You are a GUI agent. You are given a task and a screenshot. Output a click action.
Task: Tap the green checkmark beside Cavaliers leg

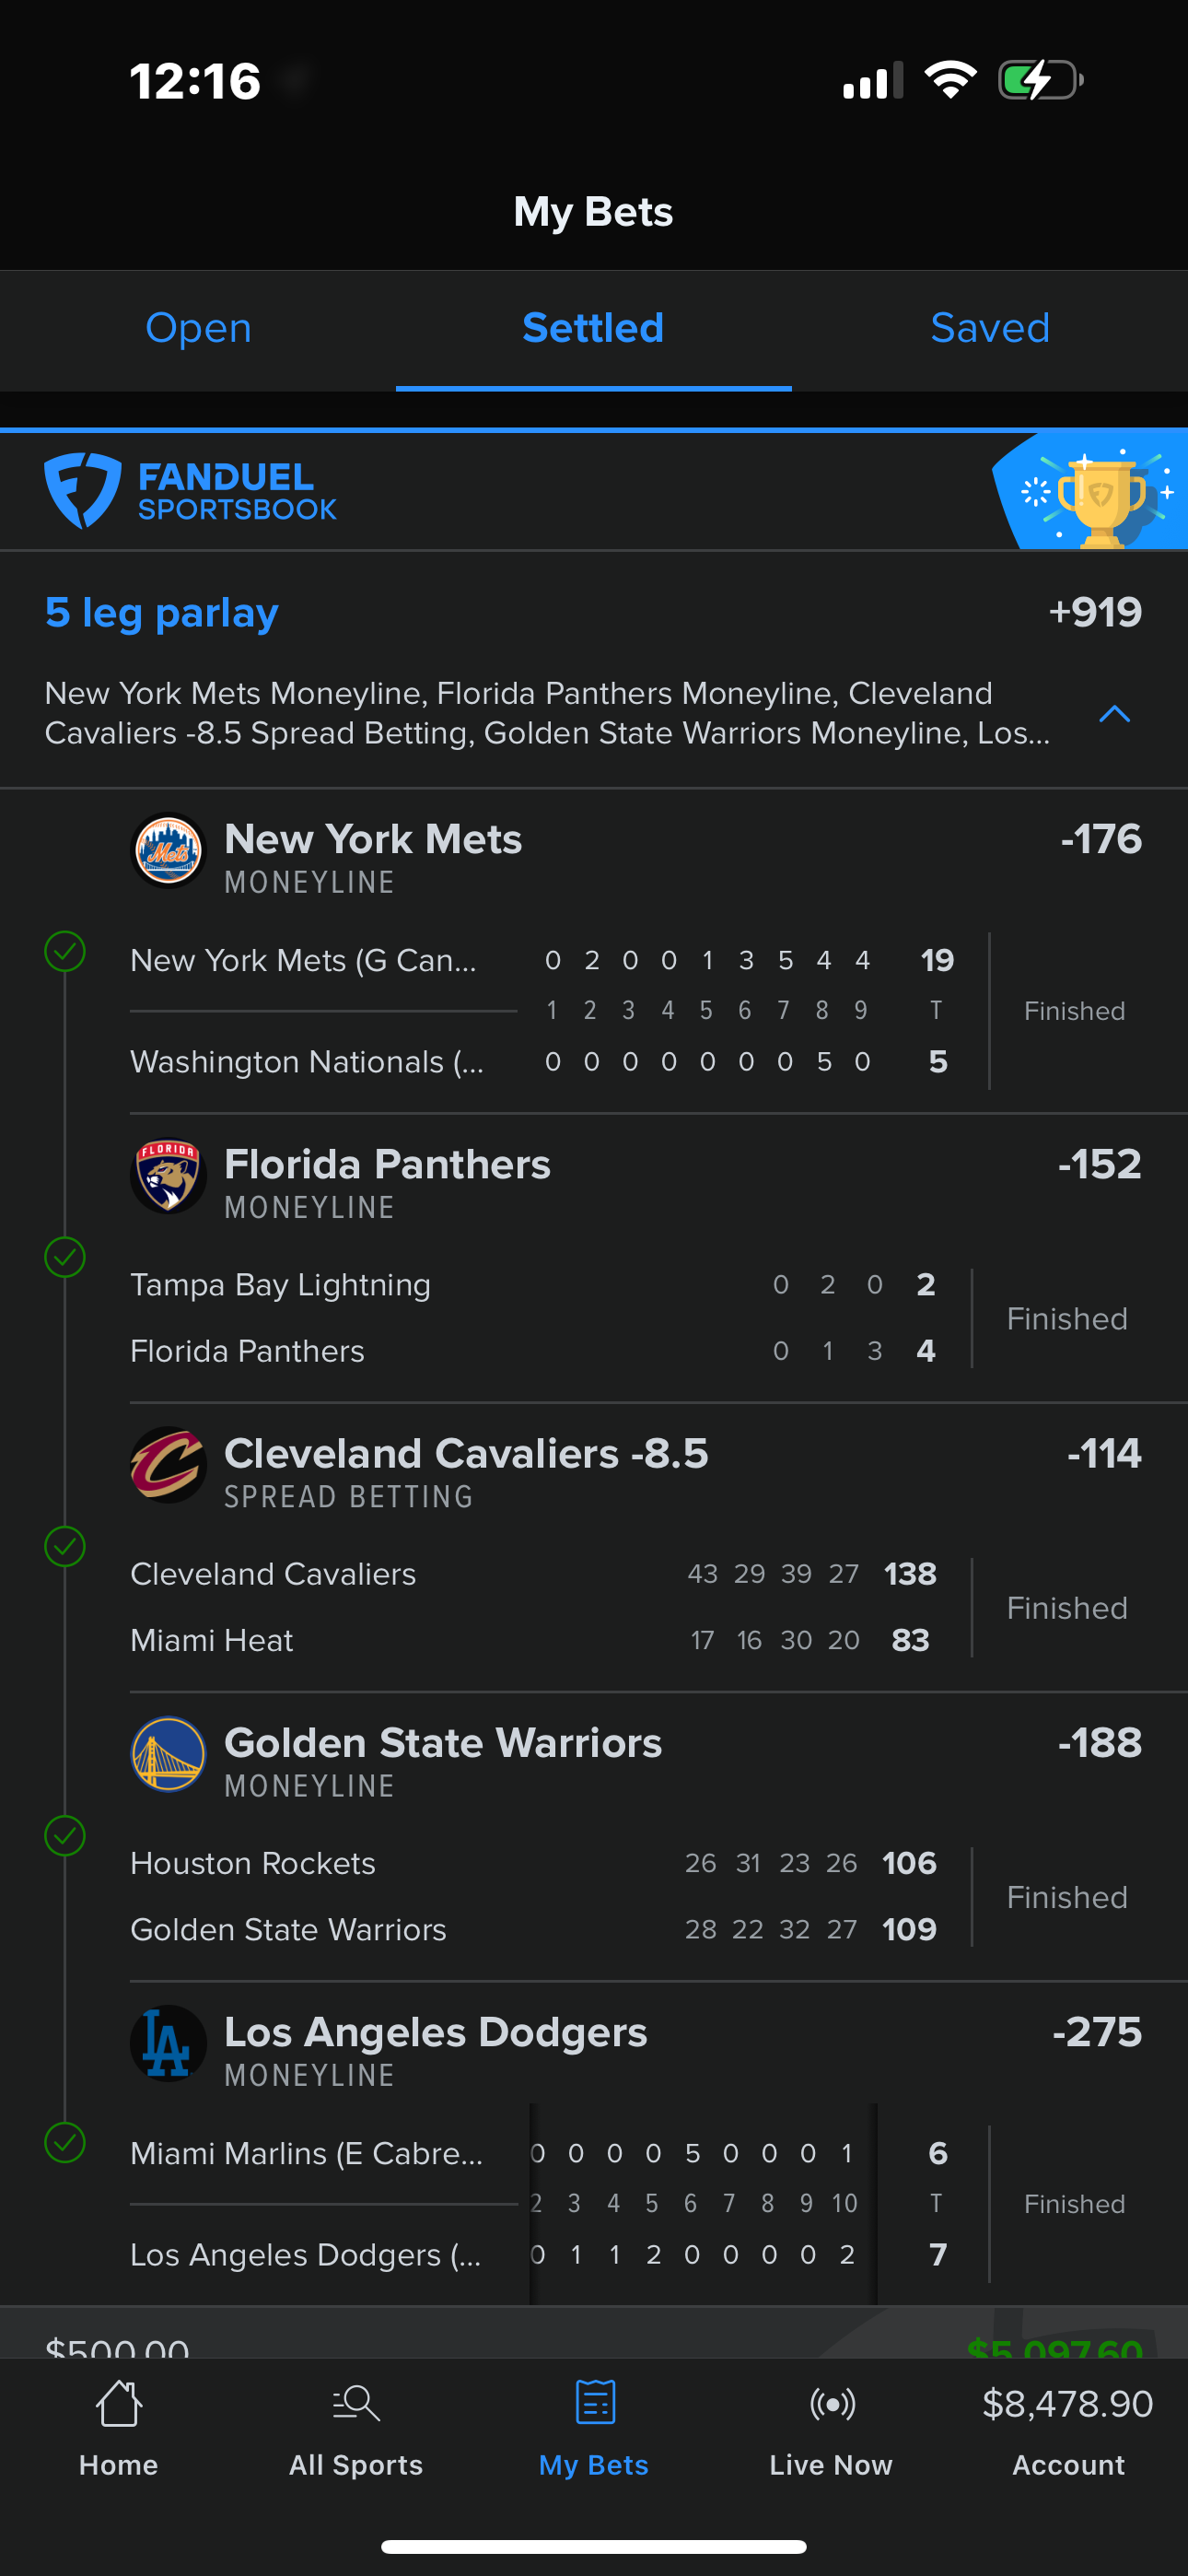click(65, 1546)
